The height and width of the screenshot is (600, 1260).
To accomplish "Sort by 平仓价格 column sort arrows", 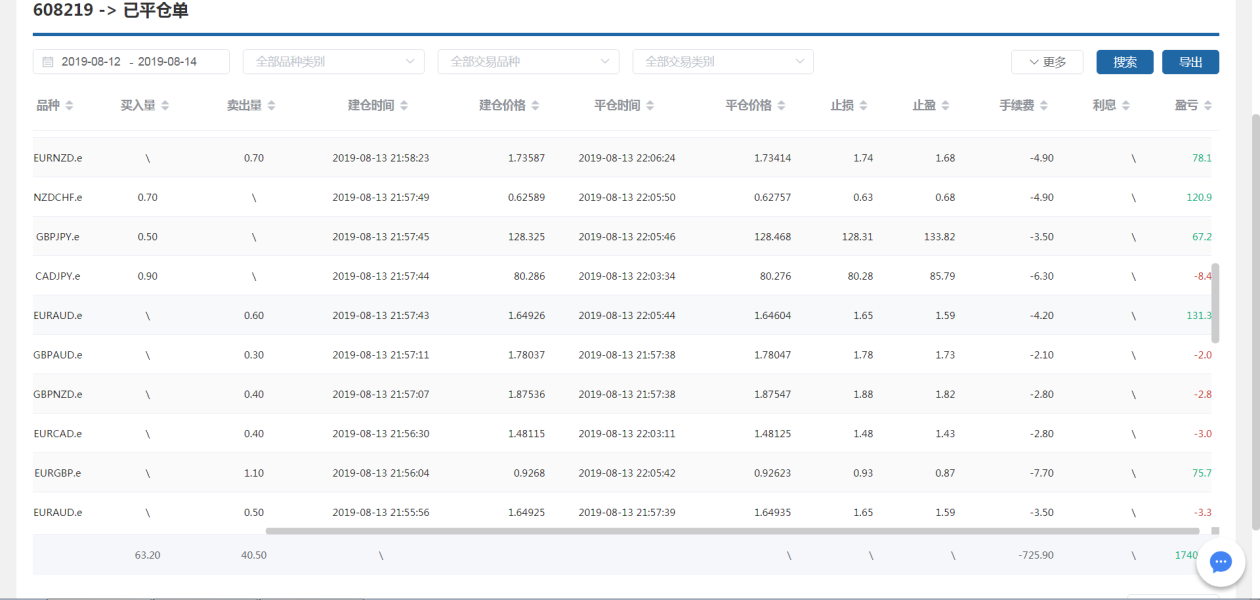I will click(x=781, y=106).
